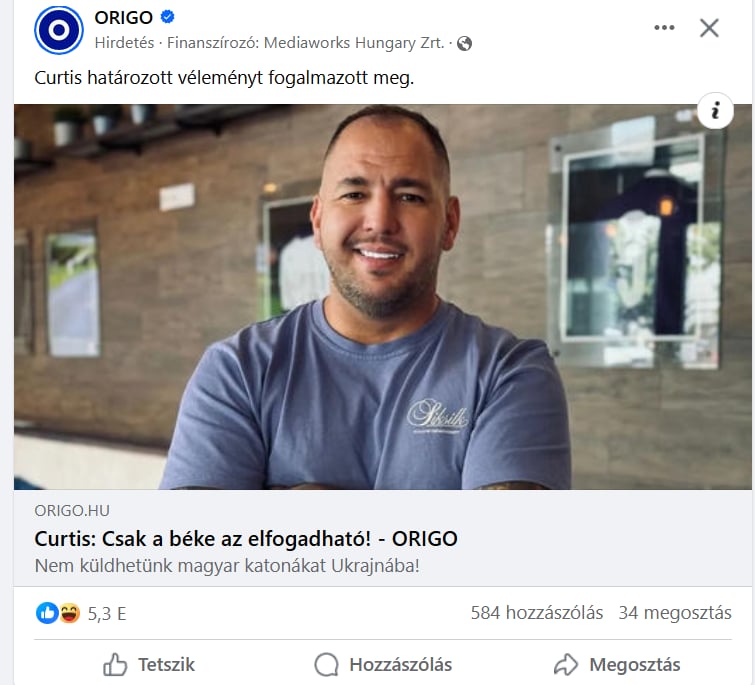Share the post via Megosztás button
Viewport: 755px width, 685px height.
click(x=617, y=665)
